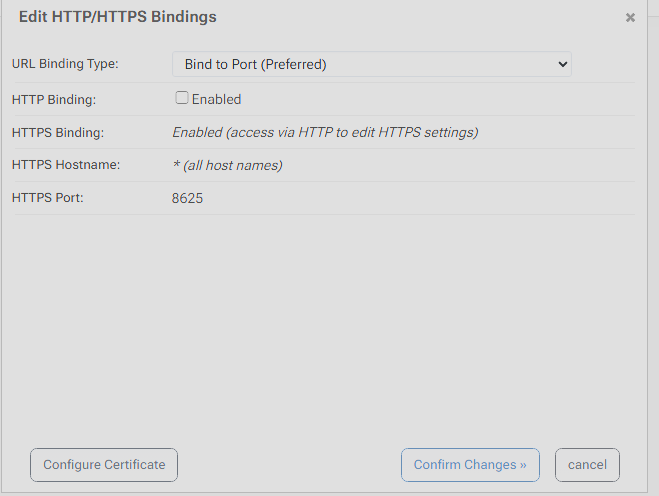Image resolution: width=659 pixels, height=496 pixels.
Task: Click the Bind to Port (Preferred) selected text
Action: (256, 64)
